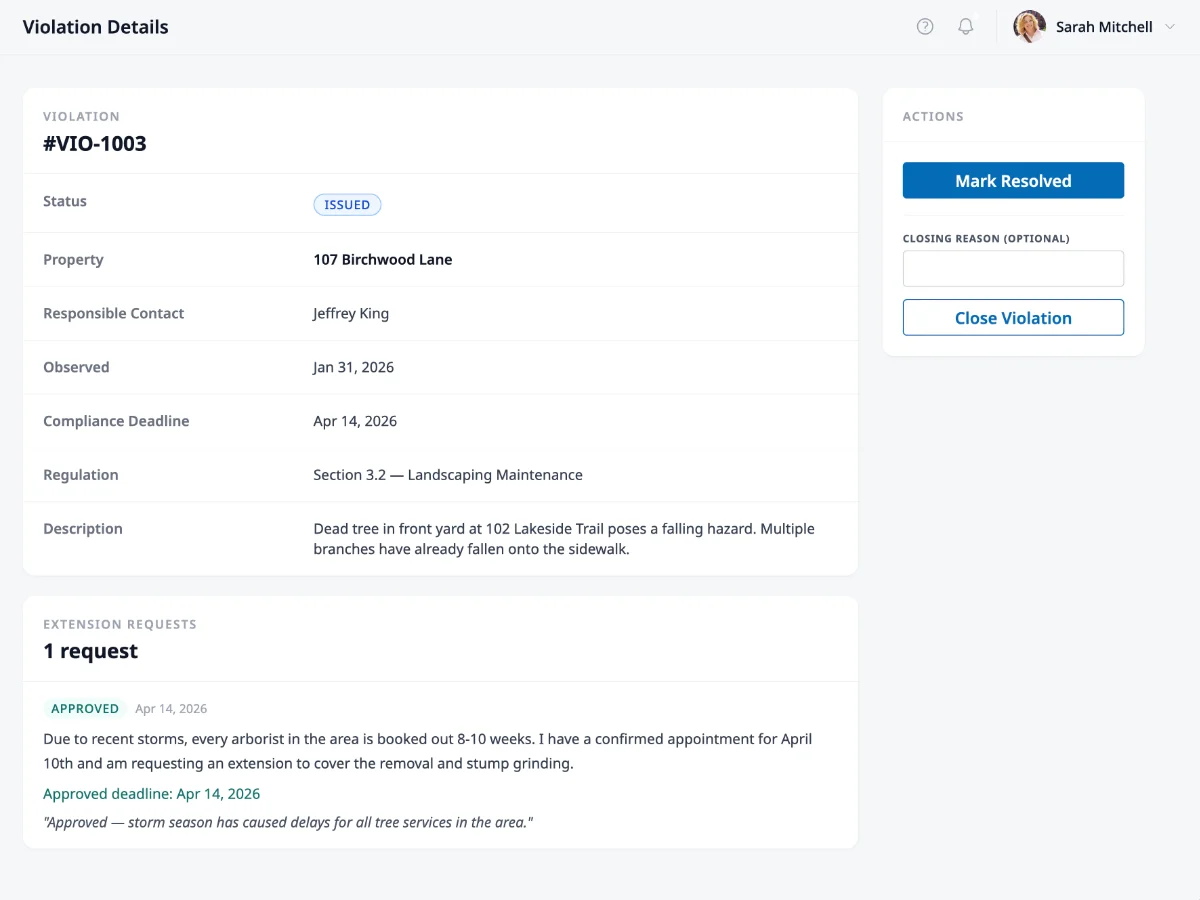
Task: Click responsible contact Jeffrey King
Action: [350, 313]
